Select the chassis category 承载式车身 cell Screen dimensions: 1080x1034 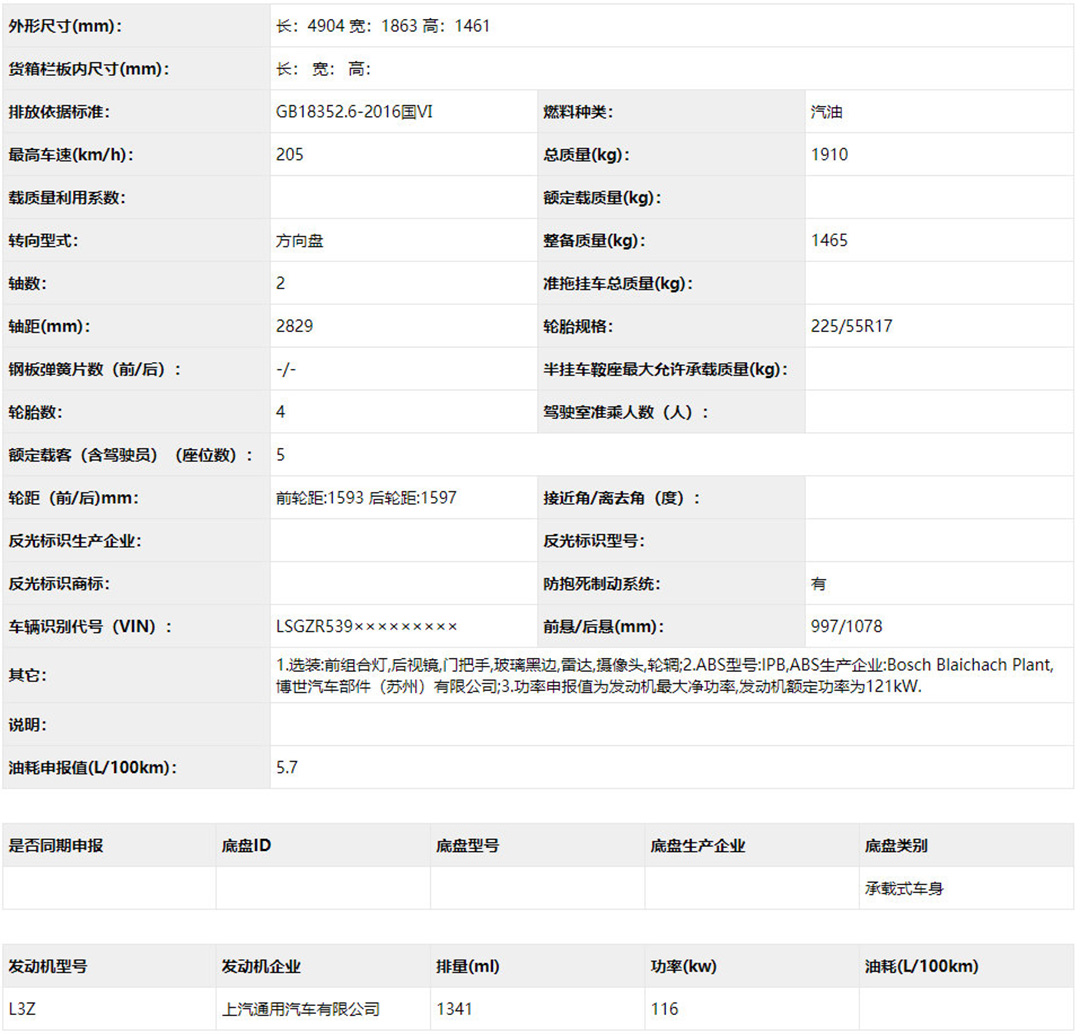pyautogui.click(x=904, y=888)
